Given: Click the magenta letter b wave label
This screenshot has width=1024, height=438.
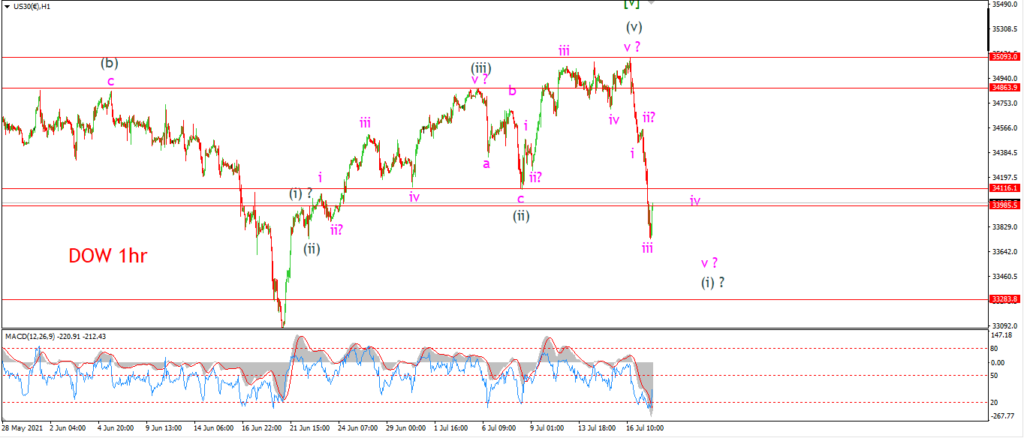Looking at the screenshot, I should 513,91.
